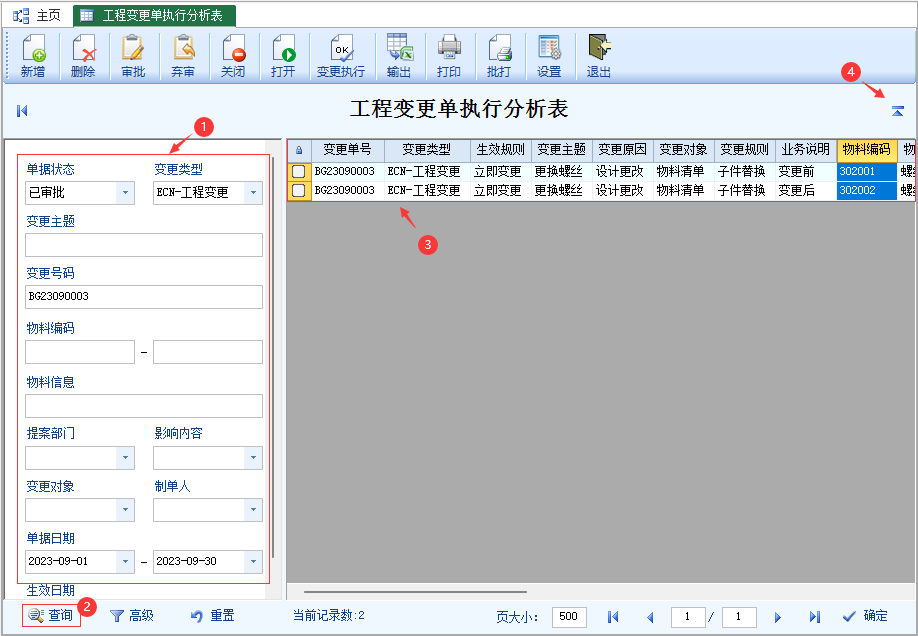Open the end date 2023-09-30 picker
Screen dimensions: 918x636
coord(253,562)
